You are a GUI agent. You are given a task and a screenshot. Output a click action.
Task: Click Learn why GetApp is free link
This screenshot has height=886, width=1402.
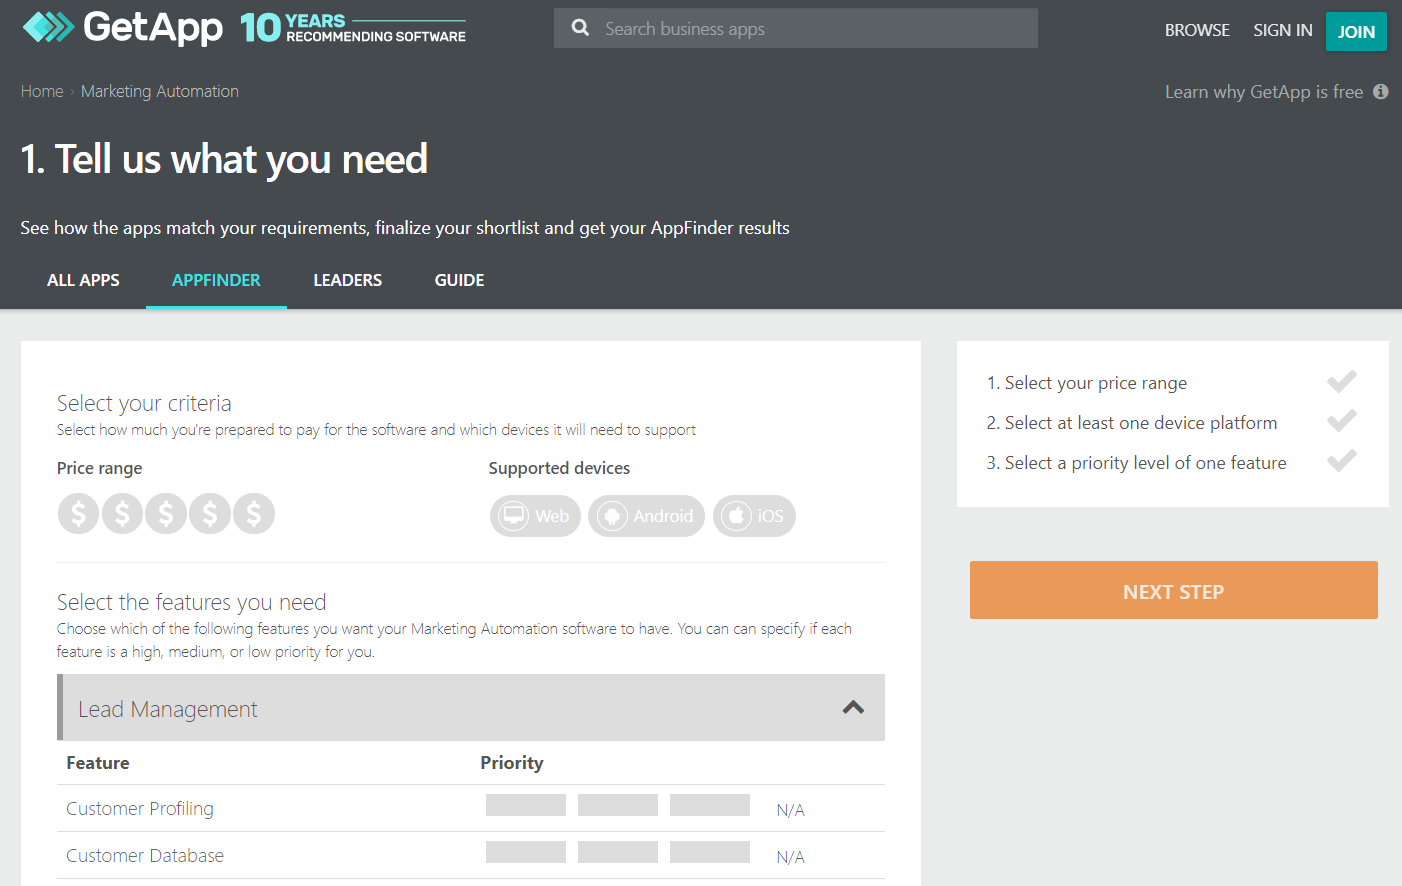1264,92
